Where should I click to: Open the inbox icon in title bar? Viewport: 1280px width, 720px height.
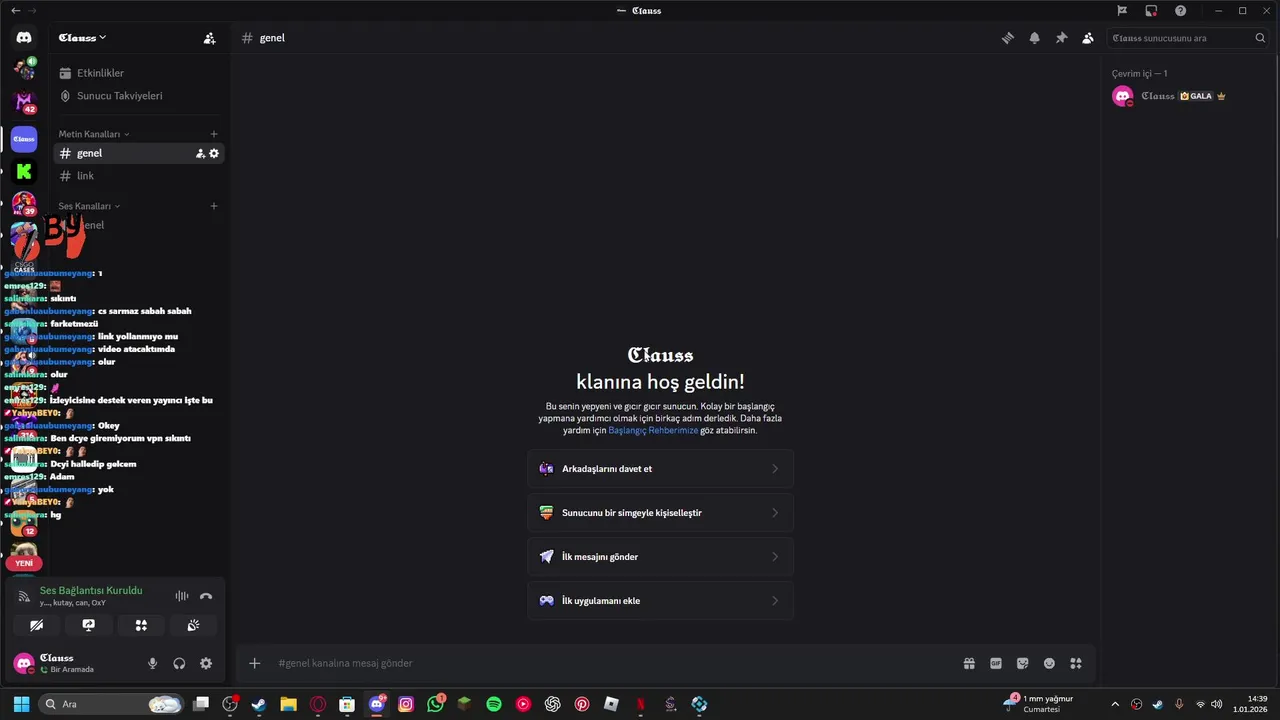(x=1152, y=11)
